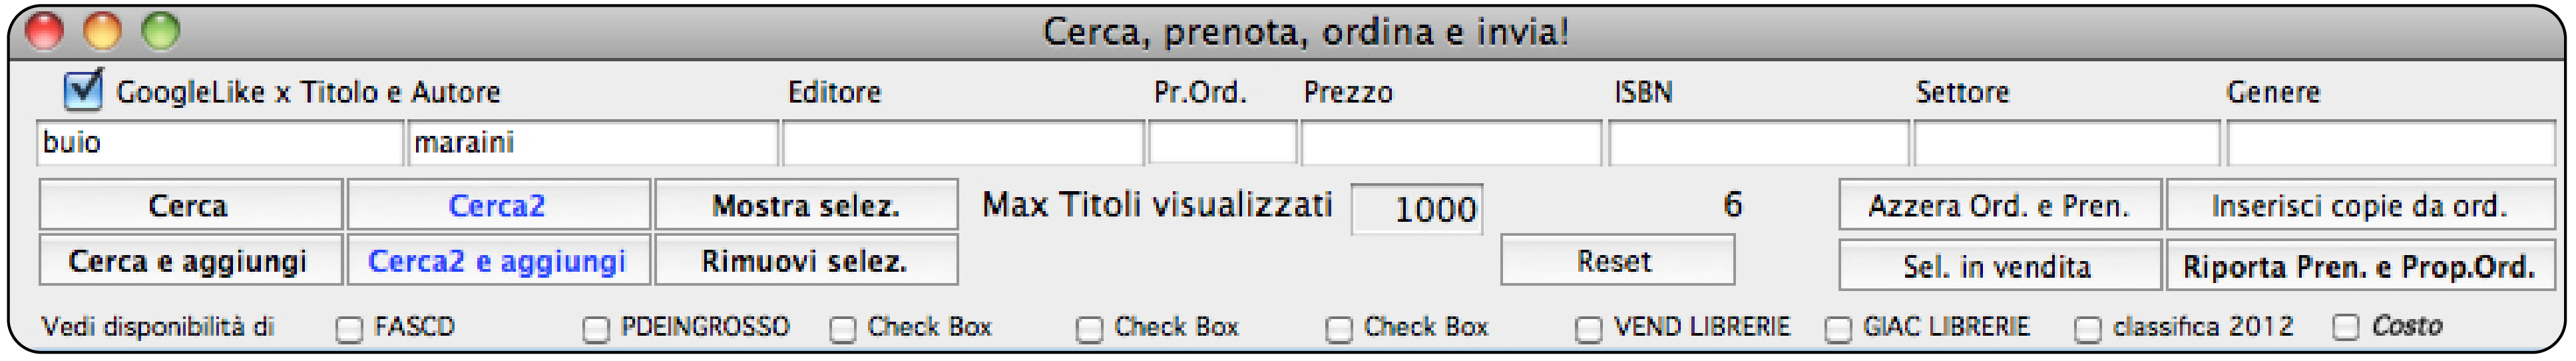The width and height of the screenshot is (2576, 361).
Task: Click Azzera Ord. e Pren. button
Action: (x=2000, y=205)
